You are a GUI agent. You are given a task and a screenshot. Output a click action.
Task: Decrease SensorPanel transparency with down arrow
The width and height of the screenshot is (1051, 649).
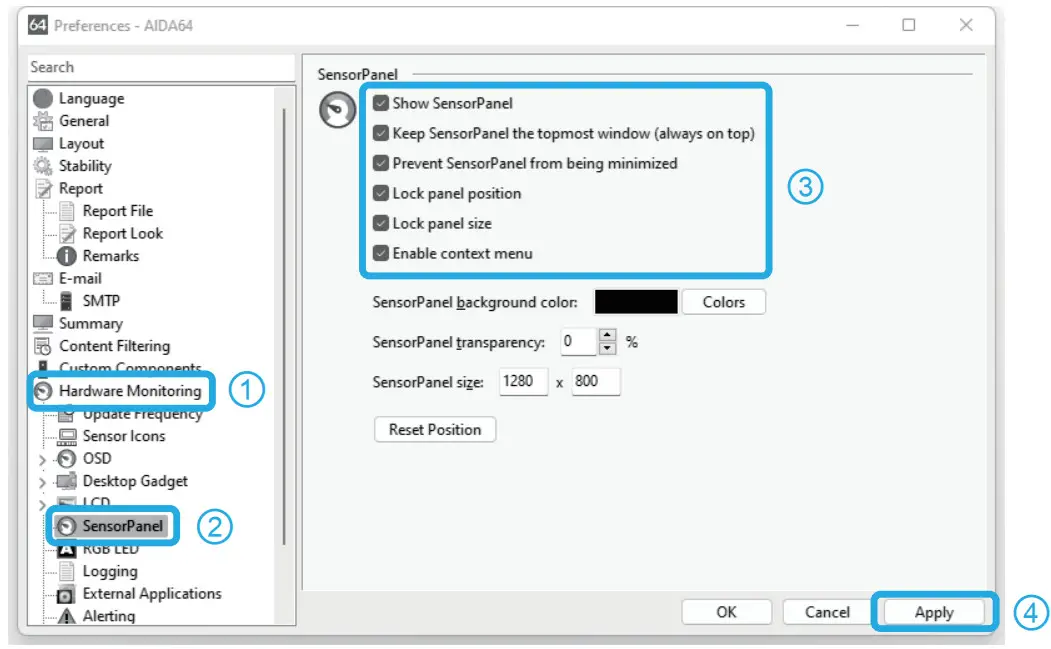(607, 348)
